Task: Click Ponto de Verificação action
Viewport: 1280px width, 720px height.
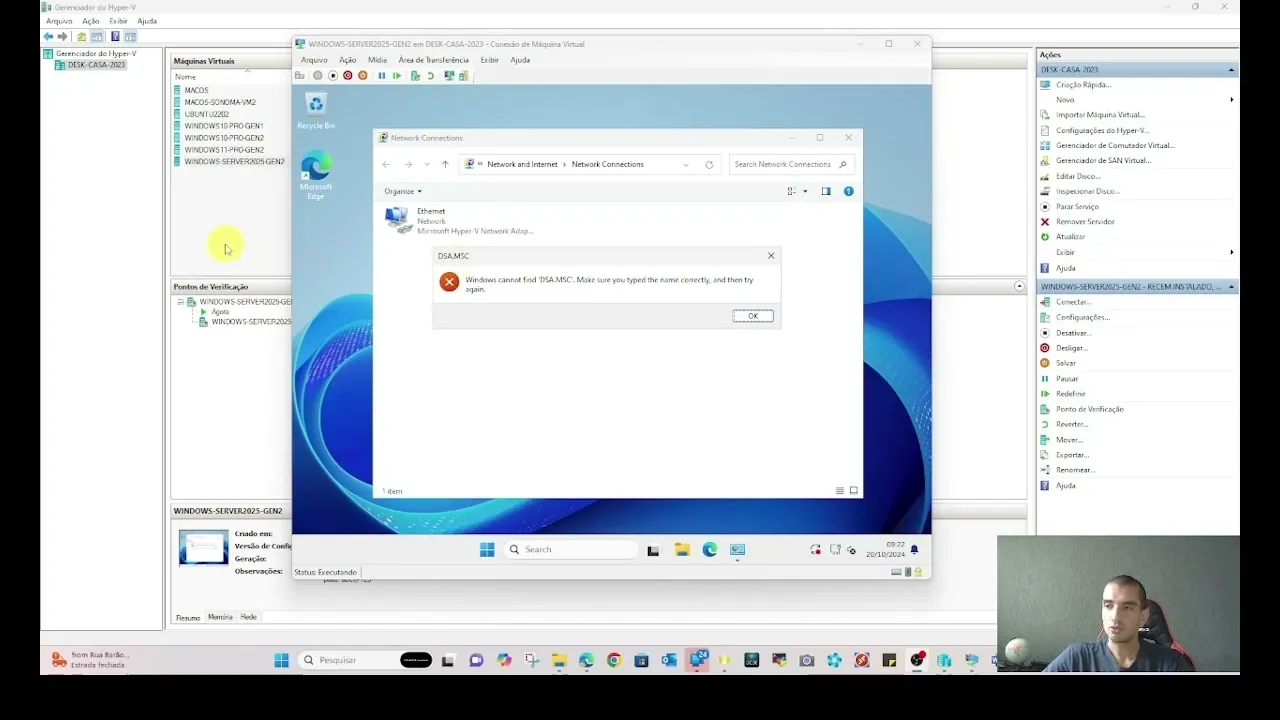Action: 1089,409
